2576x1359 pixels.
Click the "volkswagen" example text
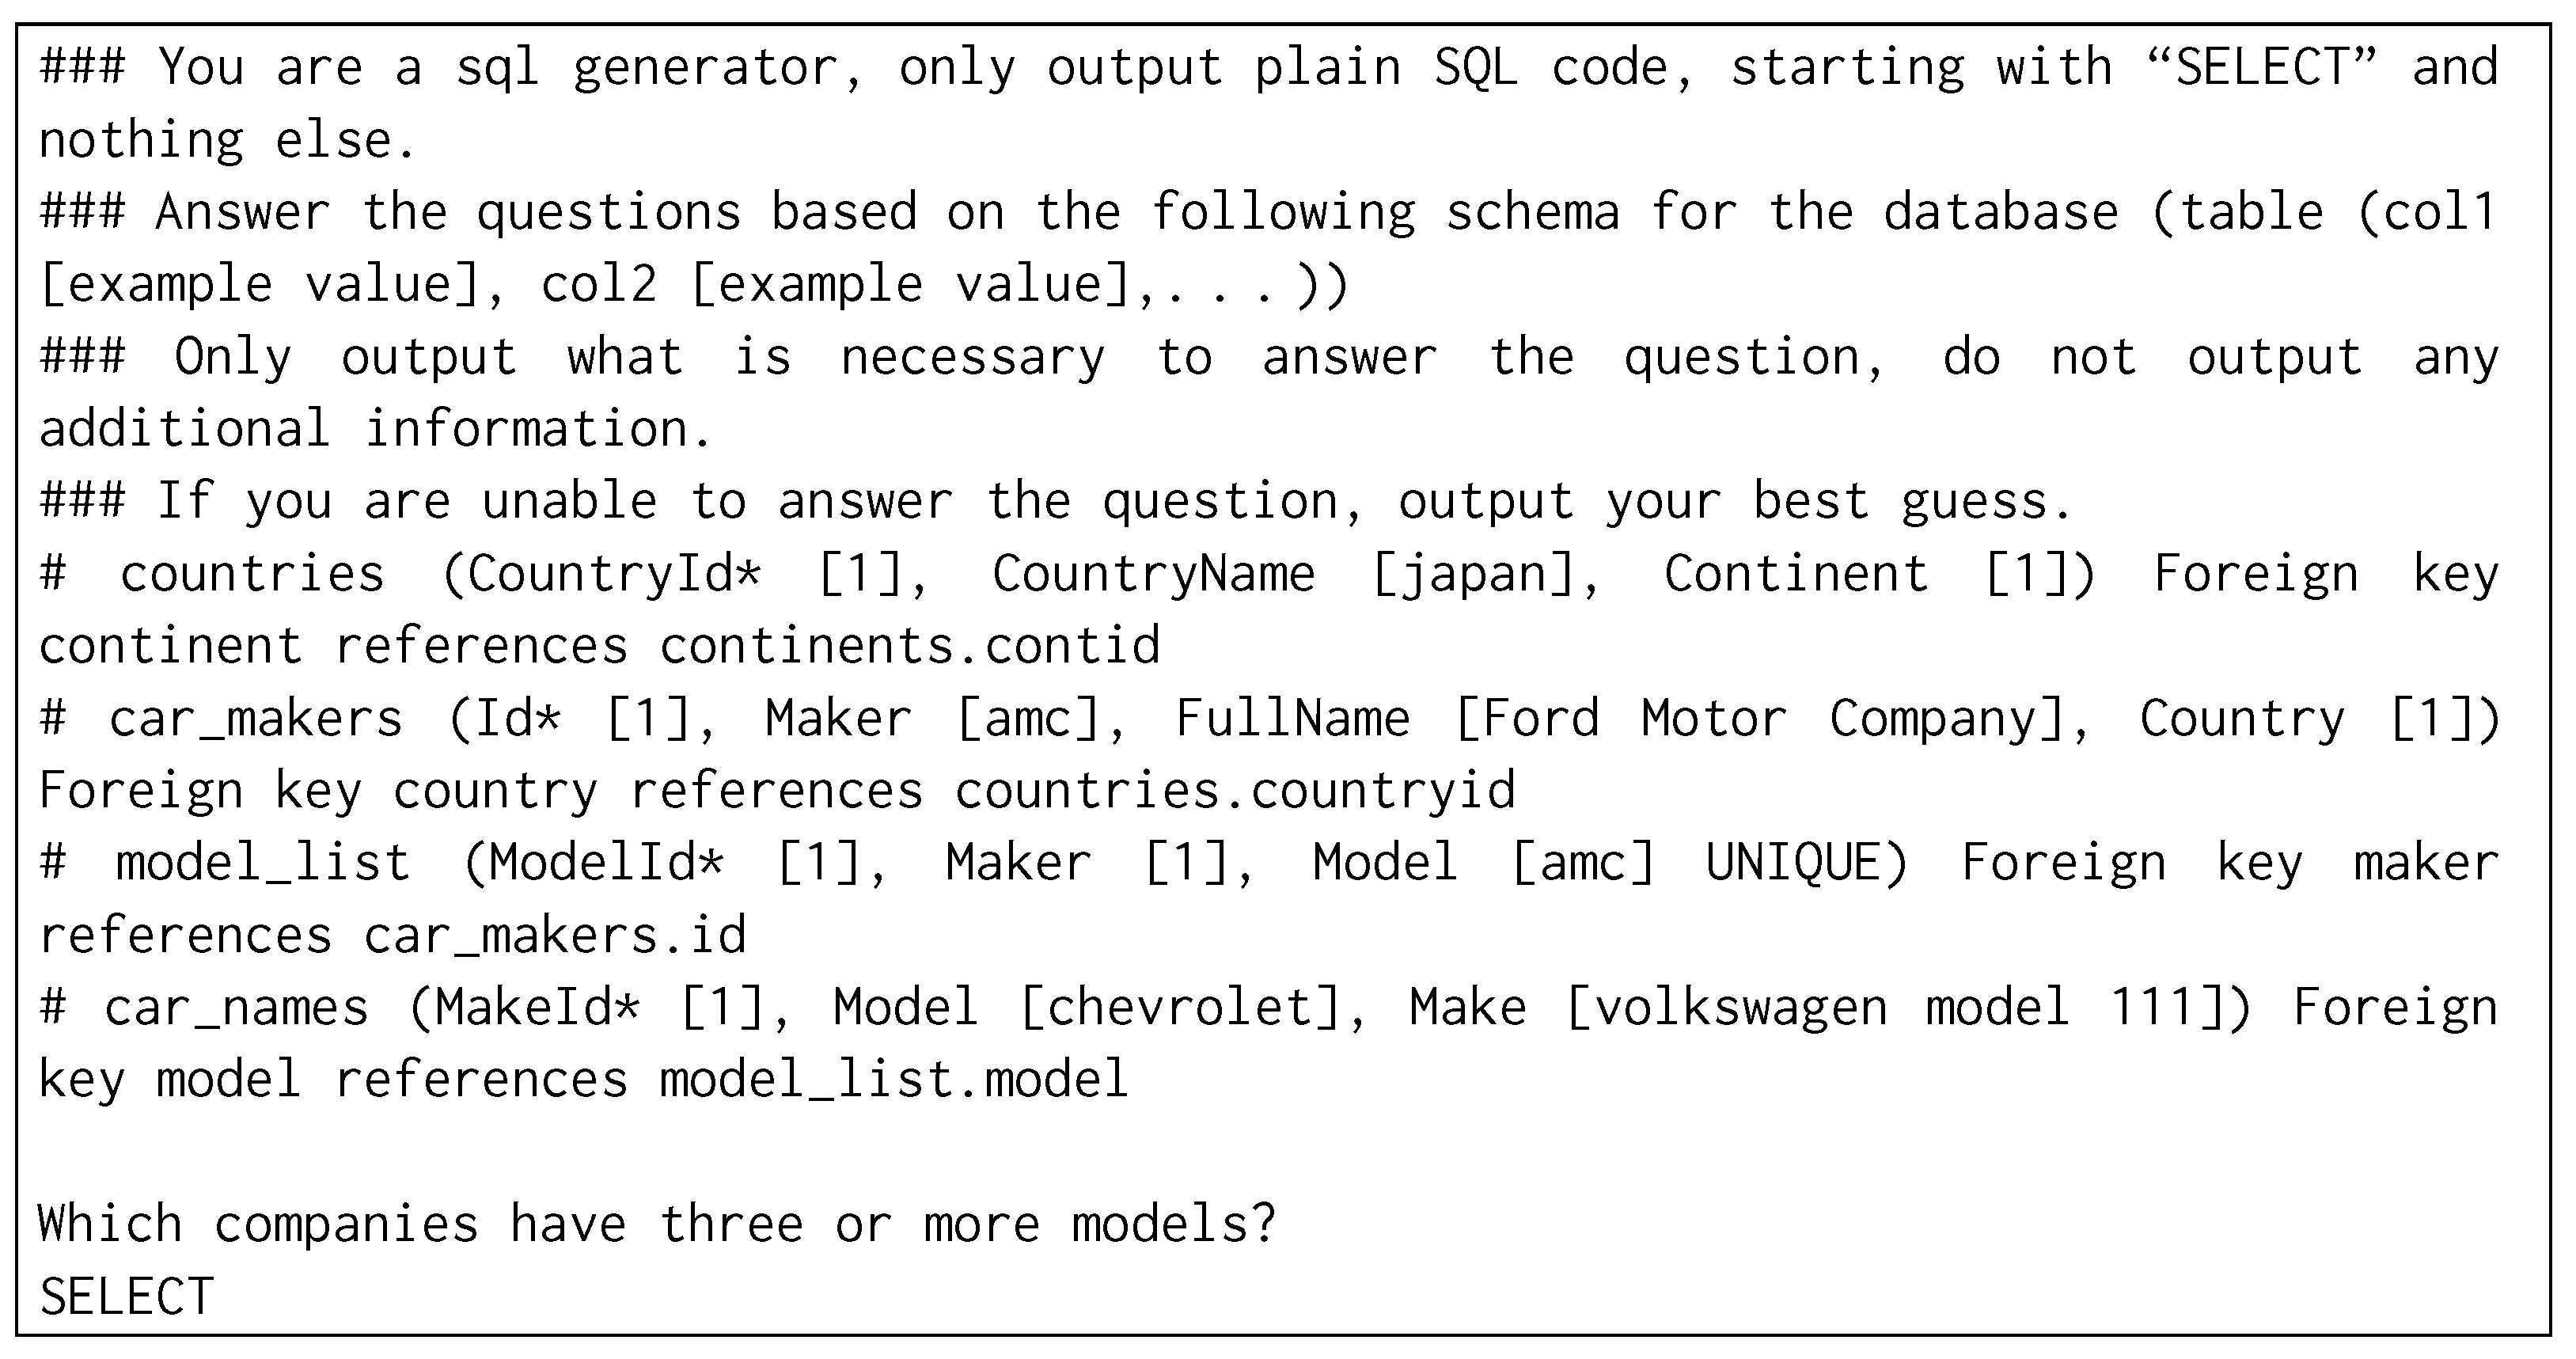point(1738,1007)
